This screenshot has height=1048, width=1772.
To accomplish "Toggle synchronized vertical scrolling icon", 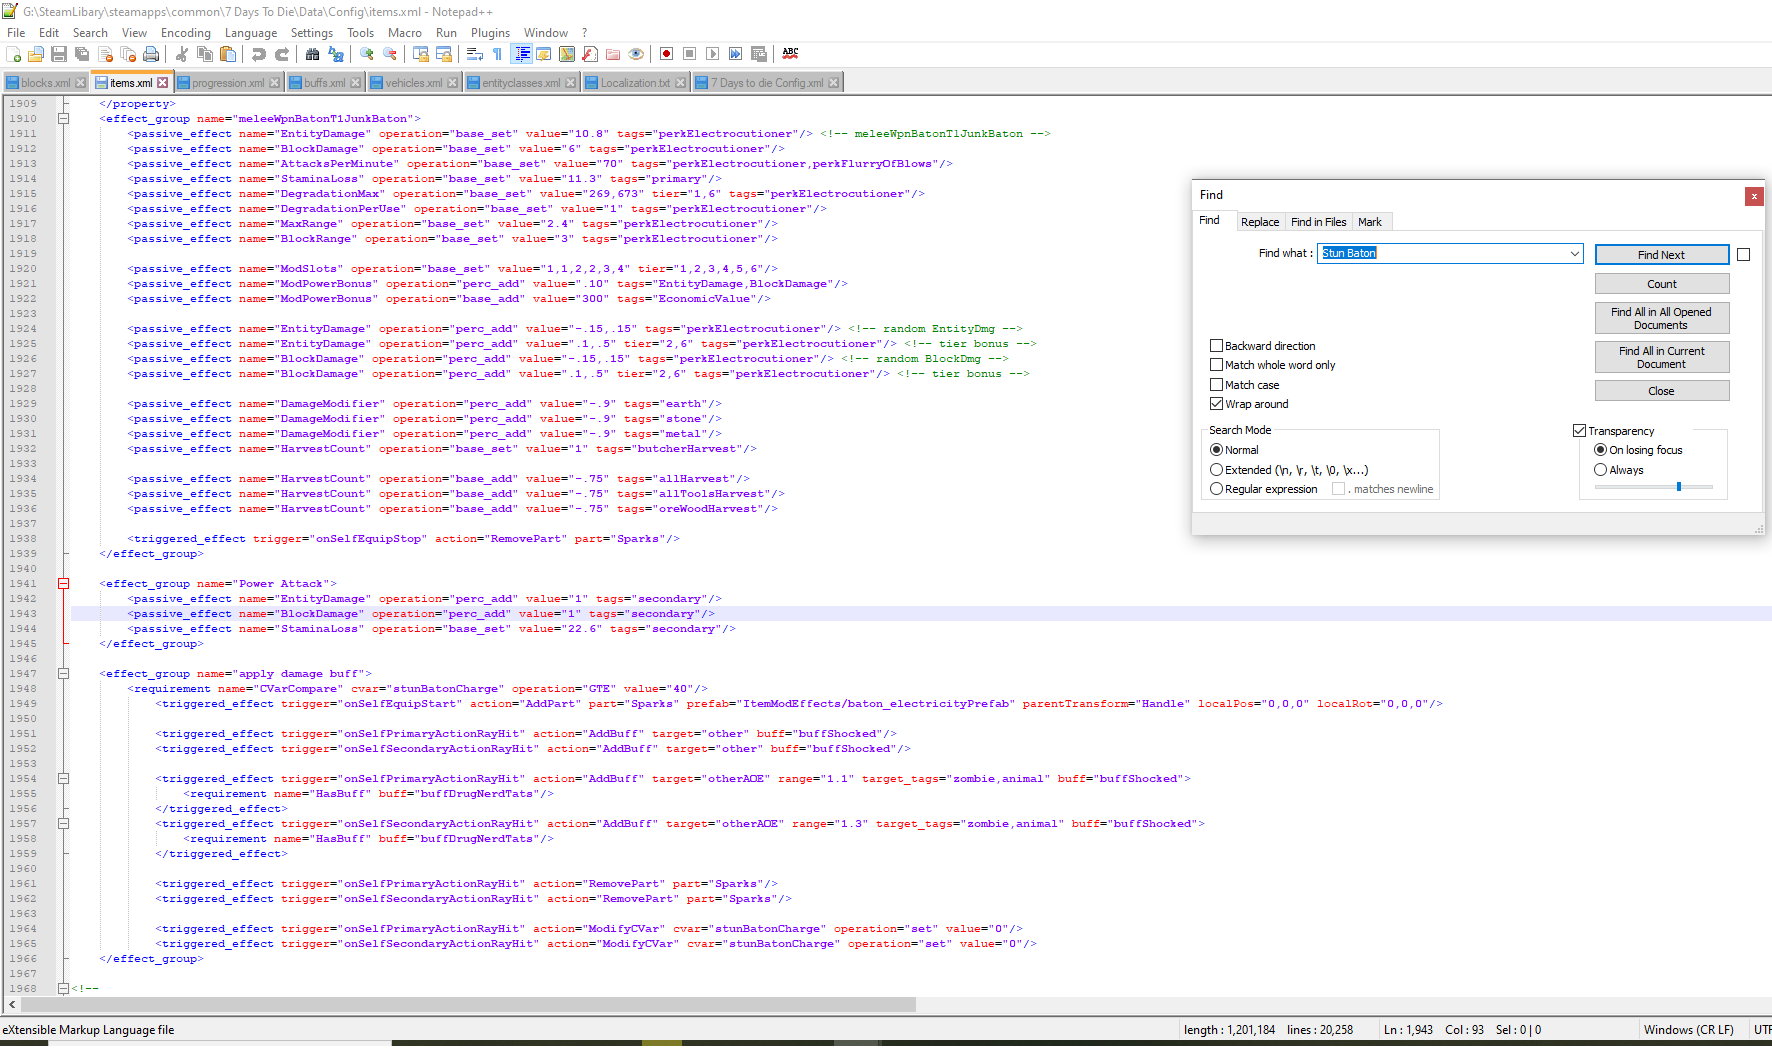I will point(421,54).
